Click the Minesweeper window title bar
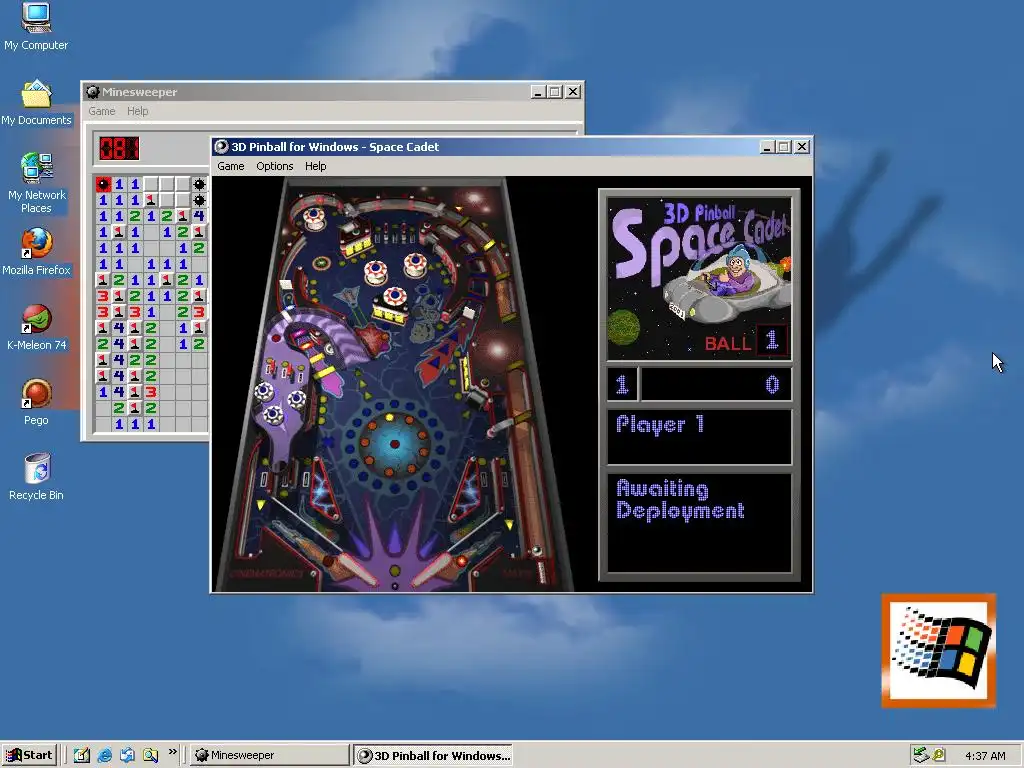Screen dimensions: 1024x768 coord(332,92)
